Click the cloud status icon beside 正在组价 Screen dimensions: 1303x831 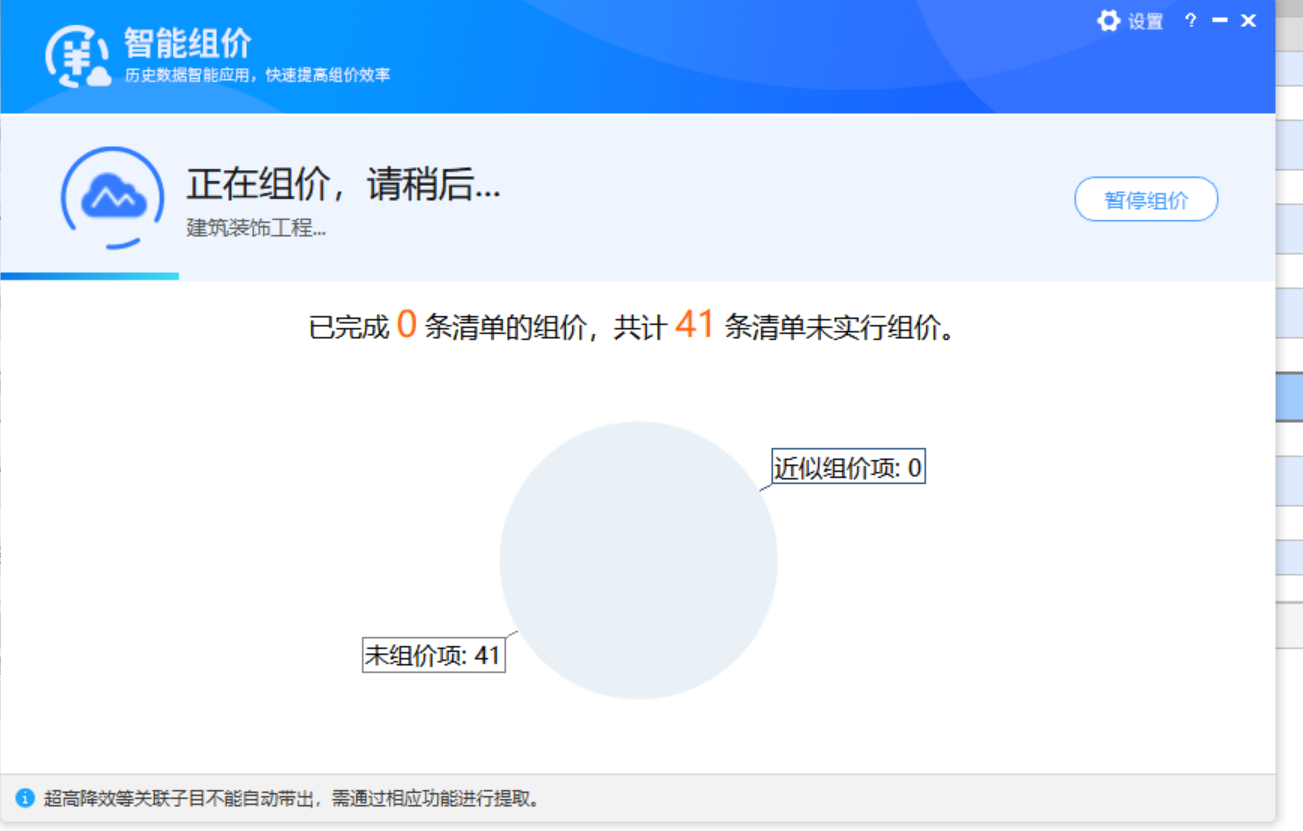tap(113, 197)
